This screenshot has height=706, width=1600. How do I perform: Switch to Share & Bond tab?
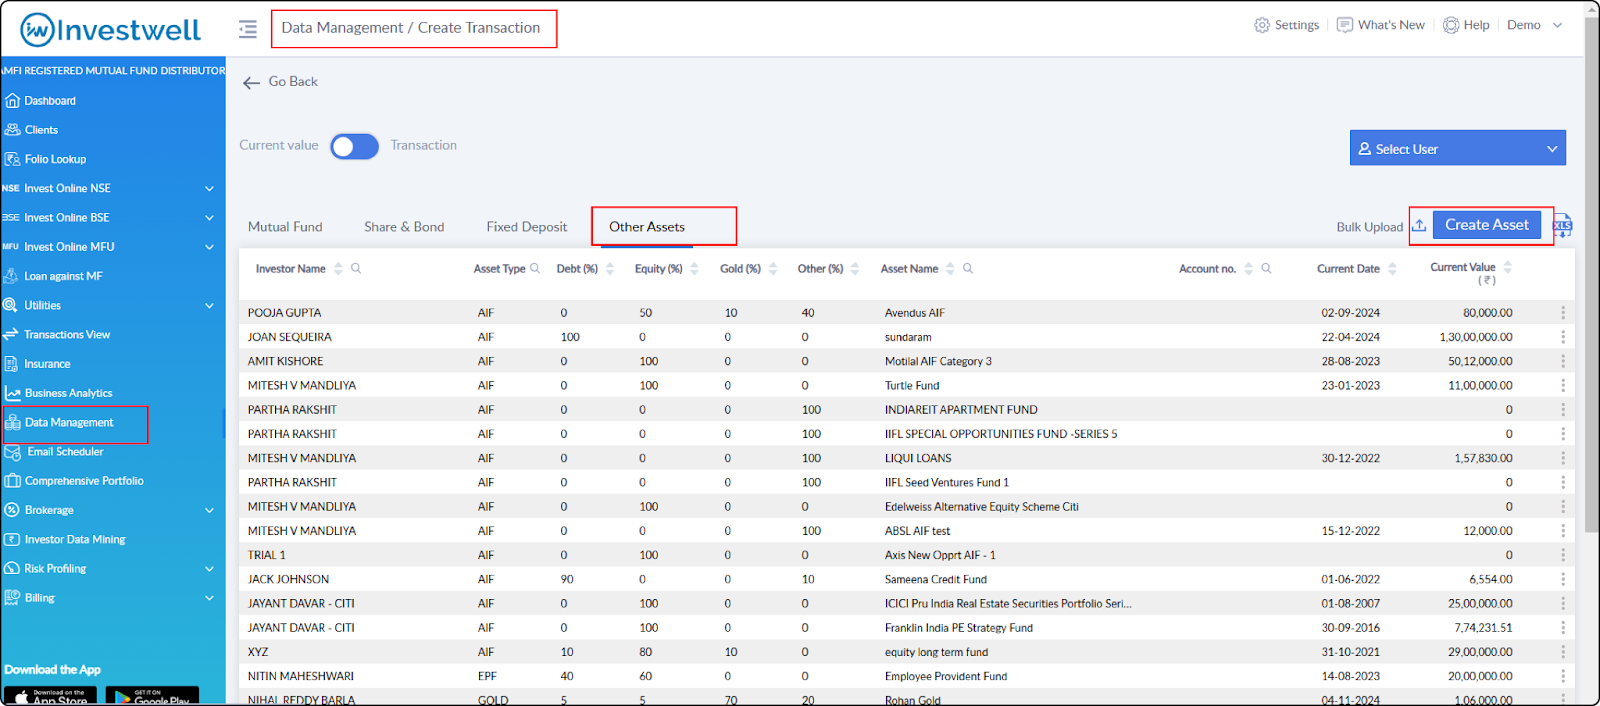(x=404, y=227)
